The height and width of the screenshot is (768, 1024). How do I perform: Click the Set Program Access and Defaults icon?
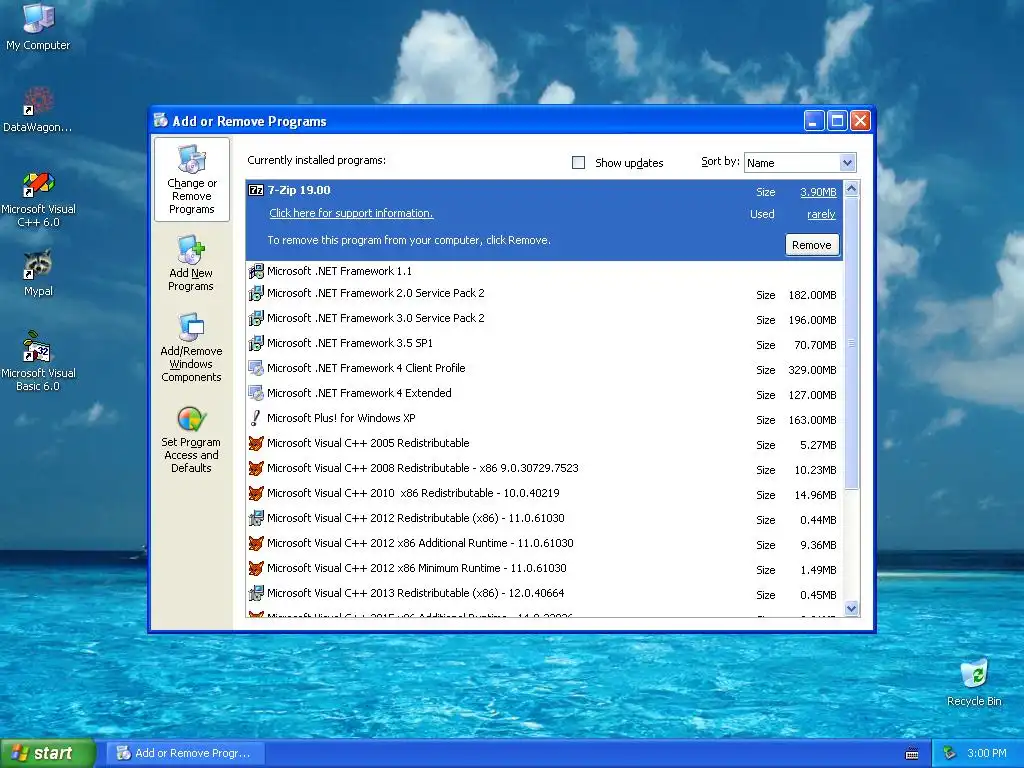coord(191,419)
